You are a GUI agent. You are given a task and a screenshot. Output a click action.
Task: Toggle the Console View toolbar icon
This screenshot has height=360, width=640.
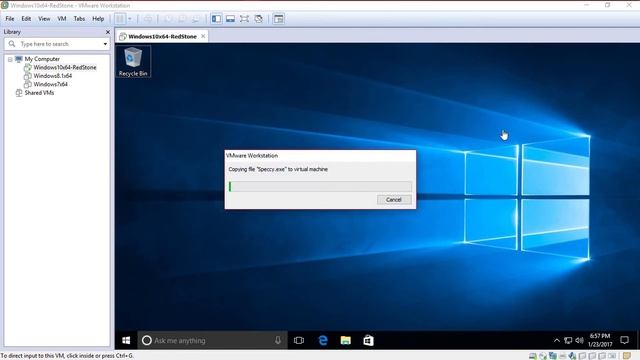[278, 19]
